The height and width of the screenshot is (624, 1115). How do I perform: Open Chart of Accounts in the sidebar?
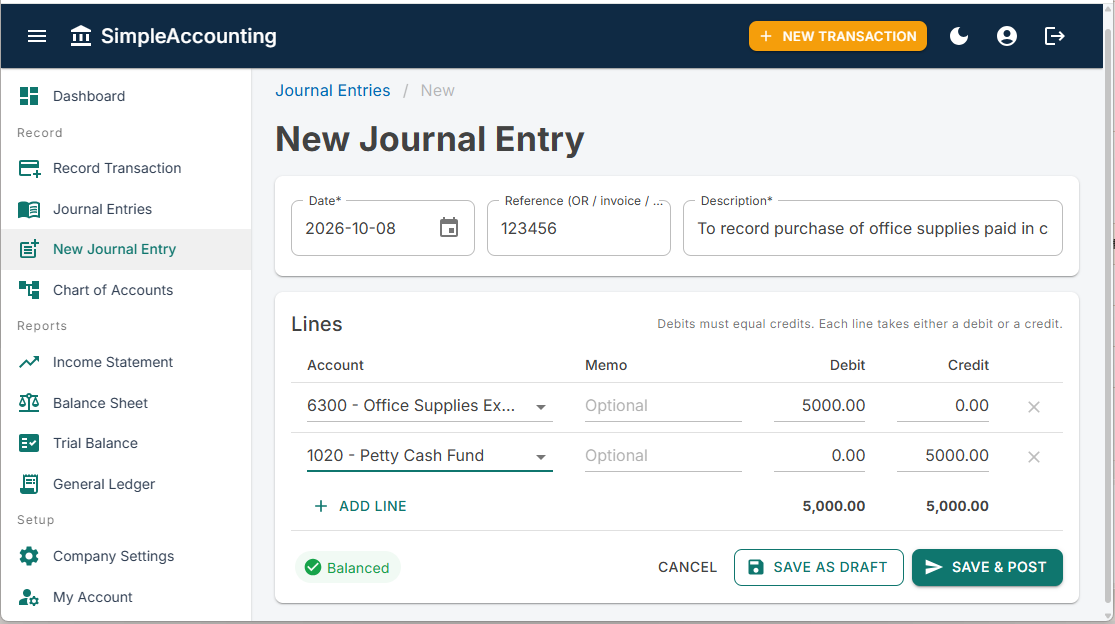pos(126,290)
